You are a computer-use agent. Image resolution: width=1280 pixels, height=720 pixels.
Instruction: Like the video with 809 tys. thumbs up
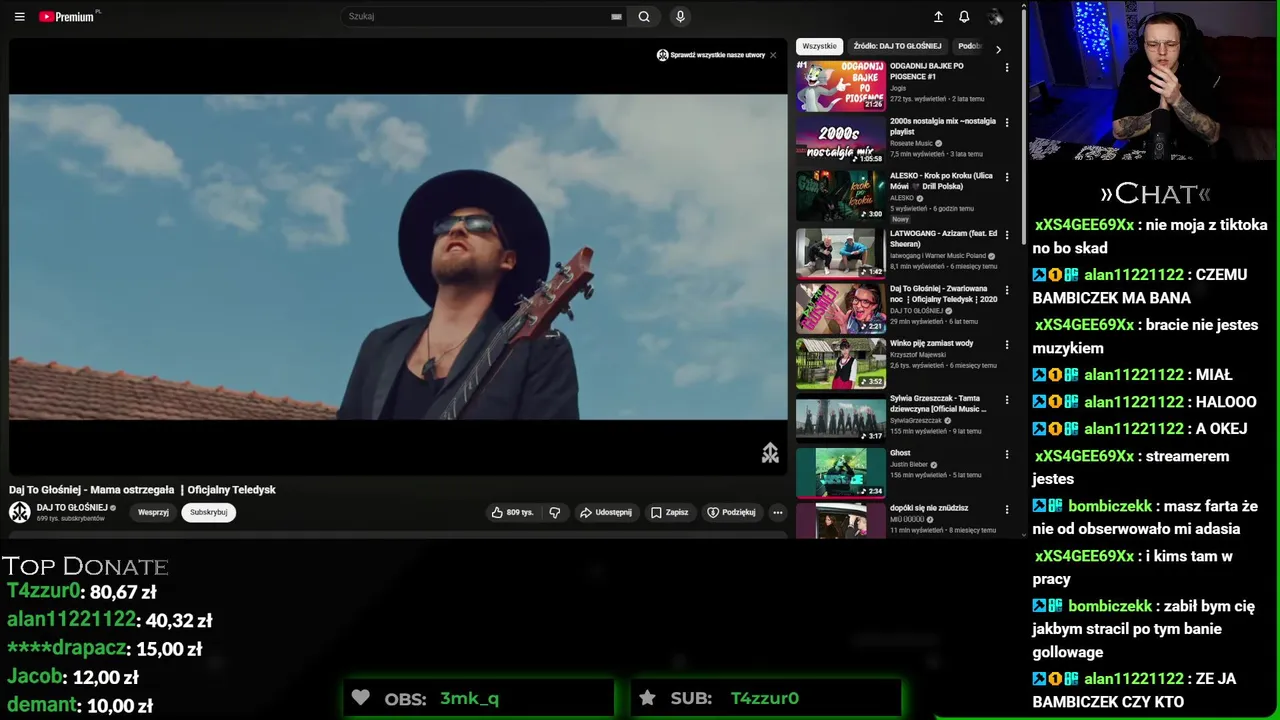pyautogui.click(x=512, y=512)
